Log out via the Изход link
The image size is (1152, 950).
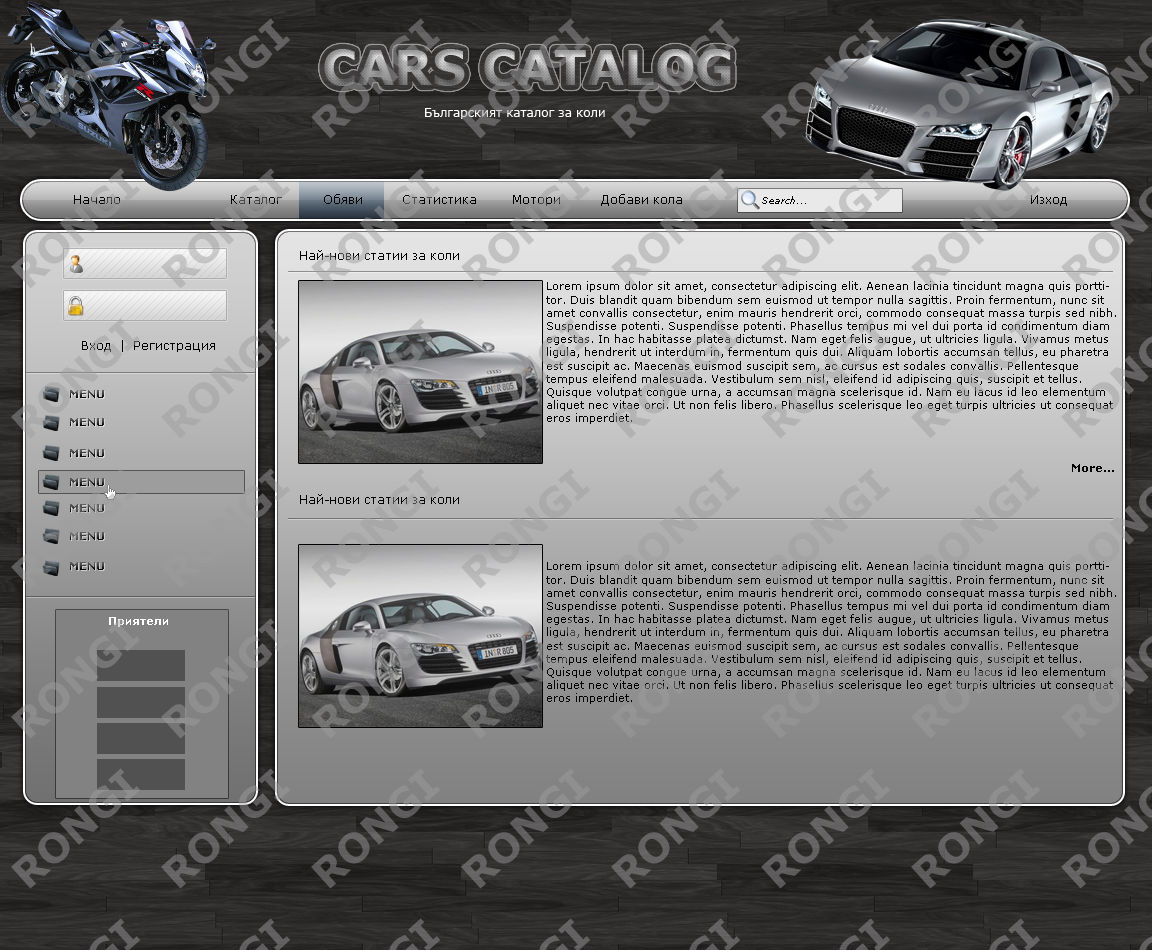pos(1048,200)
